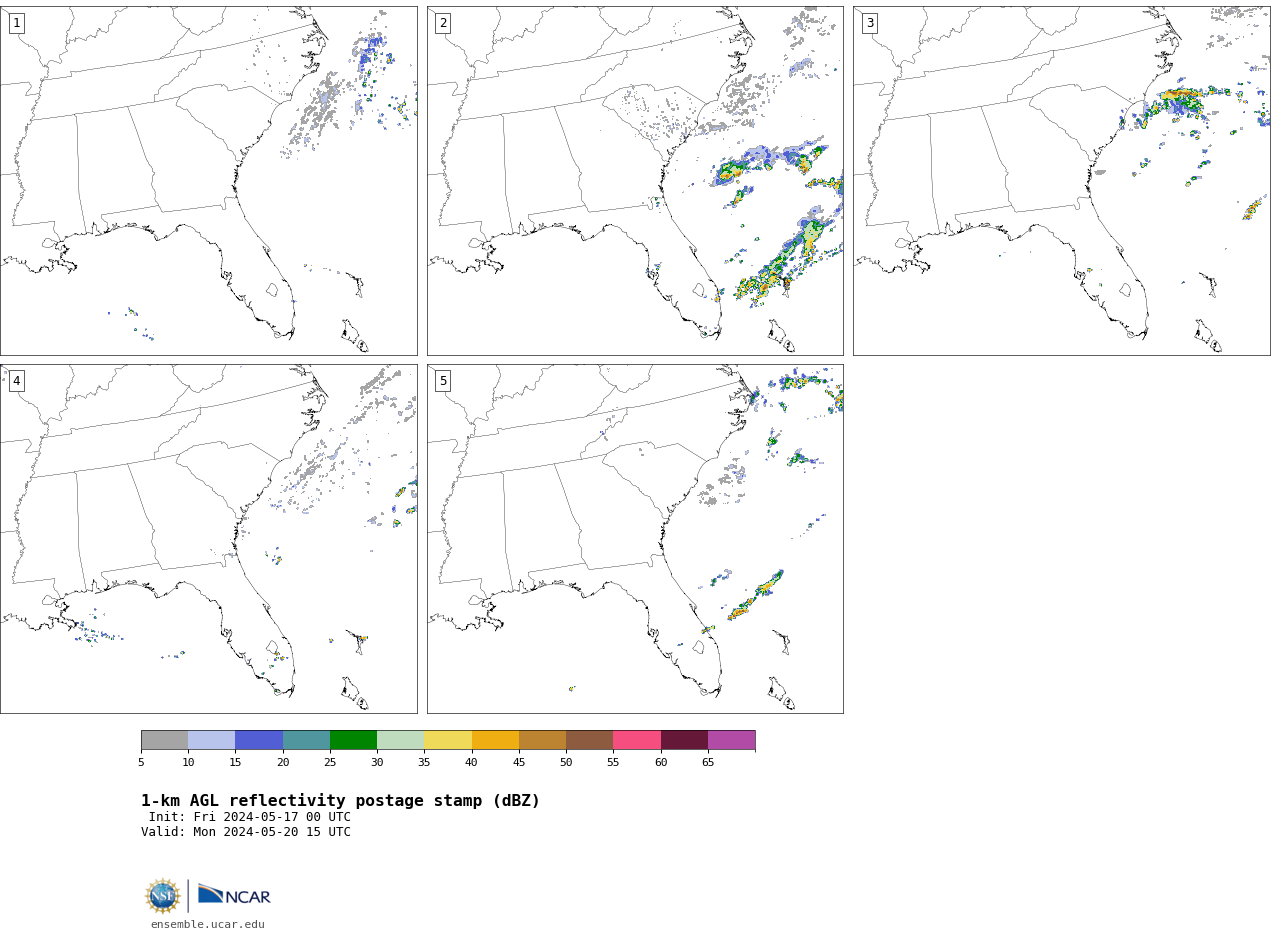Open ensemble member 5 reflectivity map
Viewport: 1280px width, 936px height.
click(x=635, y=539)
